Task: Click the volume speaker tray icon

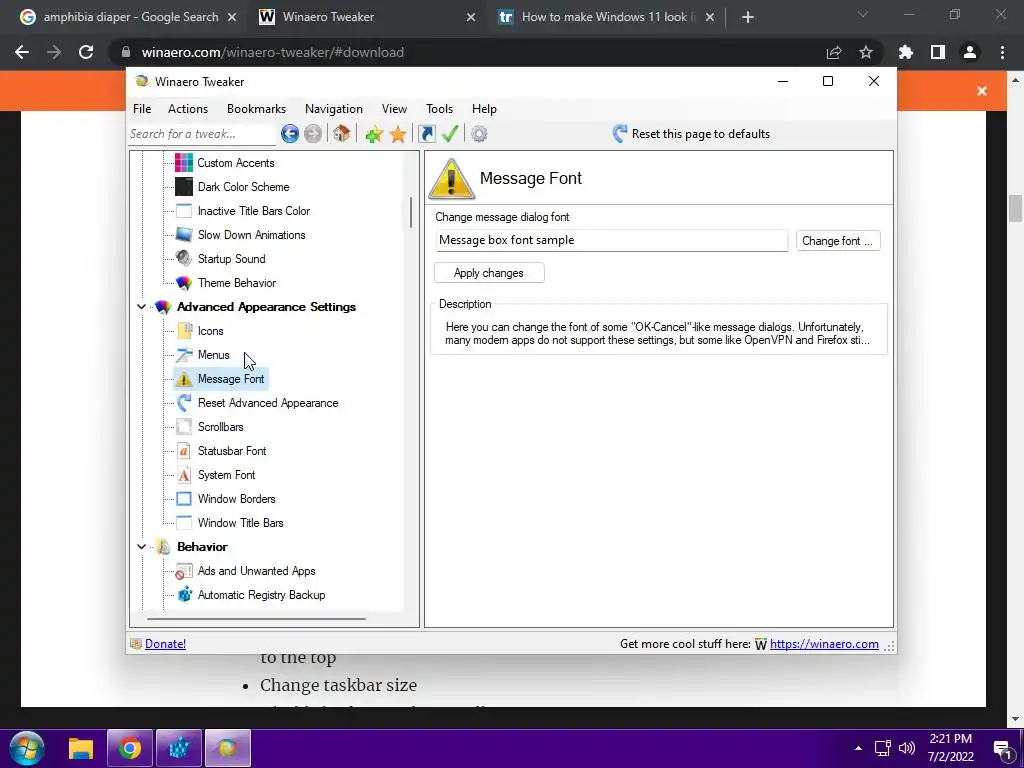Action: 907,748
